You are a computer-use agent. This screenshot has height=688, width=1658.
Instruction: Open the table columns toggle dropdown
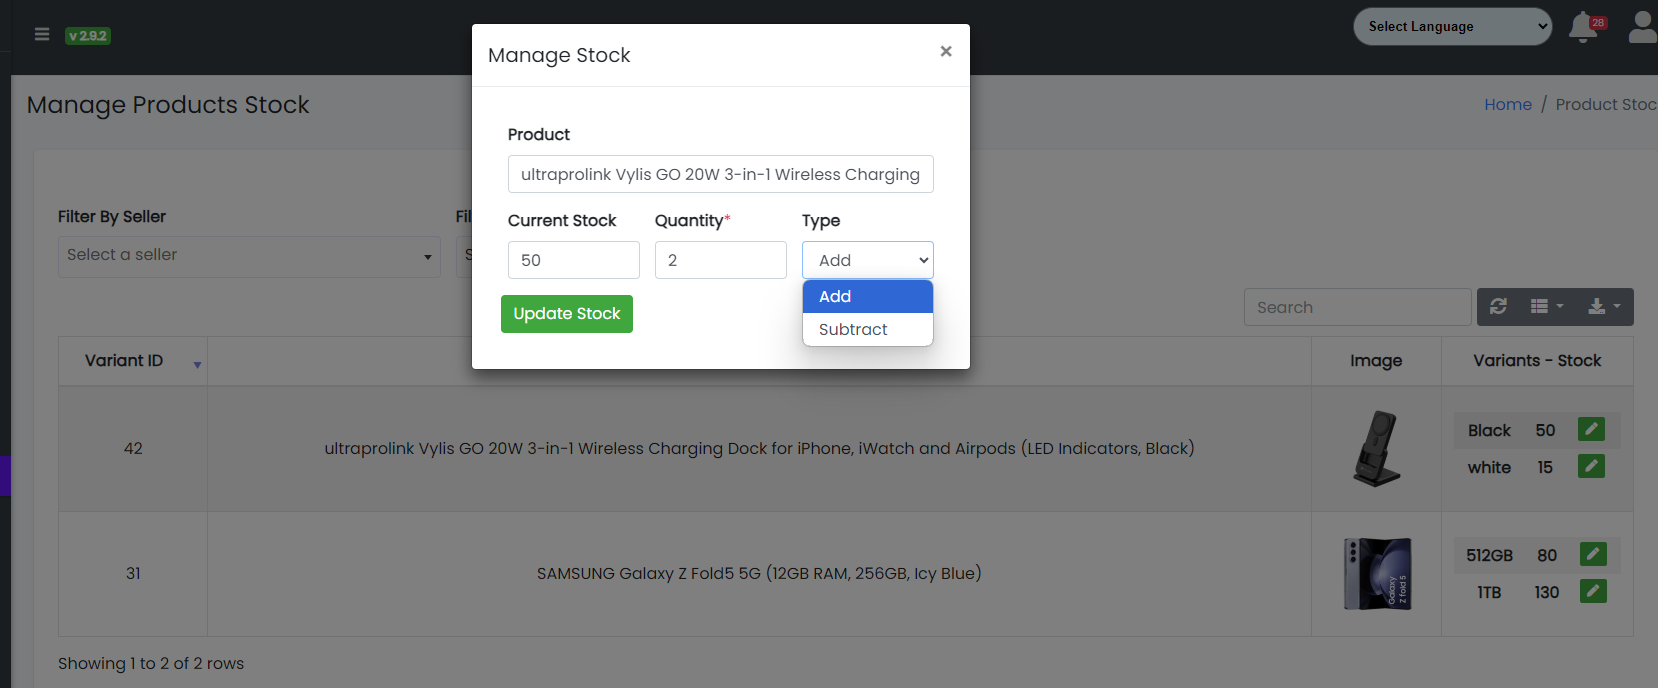1546,307
